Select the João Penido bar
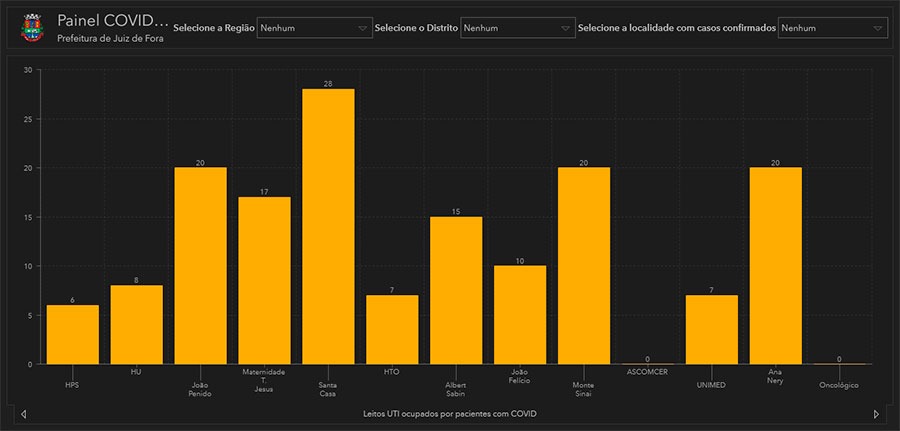 coord(200,266)
